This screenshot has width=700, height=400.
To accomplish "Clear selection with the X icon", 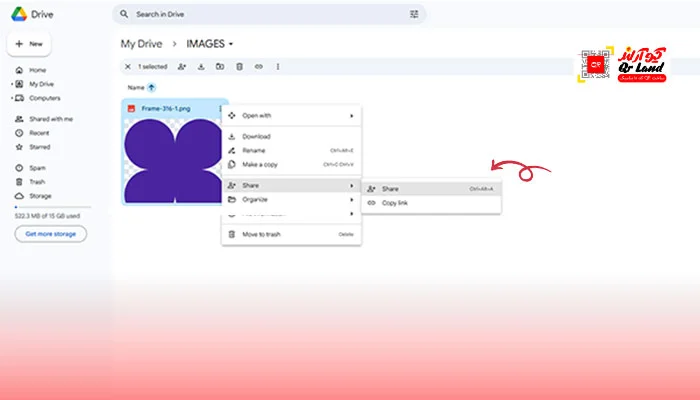I will click(127, 67).
